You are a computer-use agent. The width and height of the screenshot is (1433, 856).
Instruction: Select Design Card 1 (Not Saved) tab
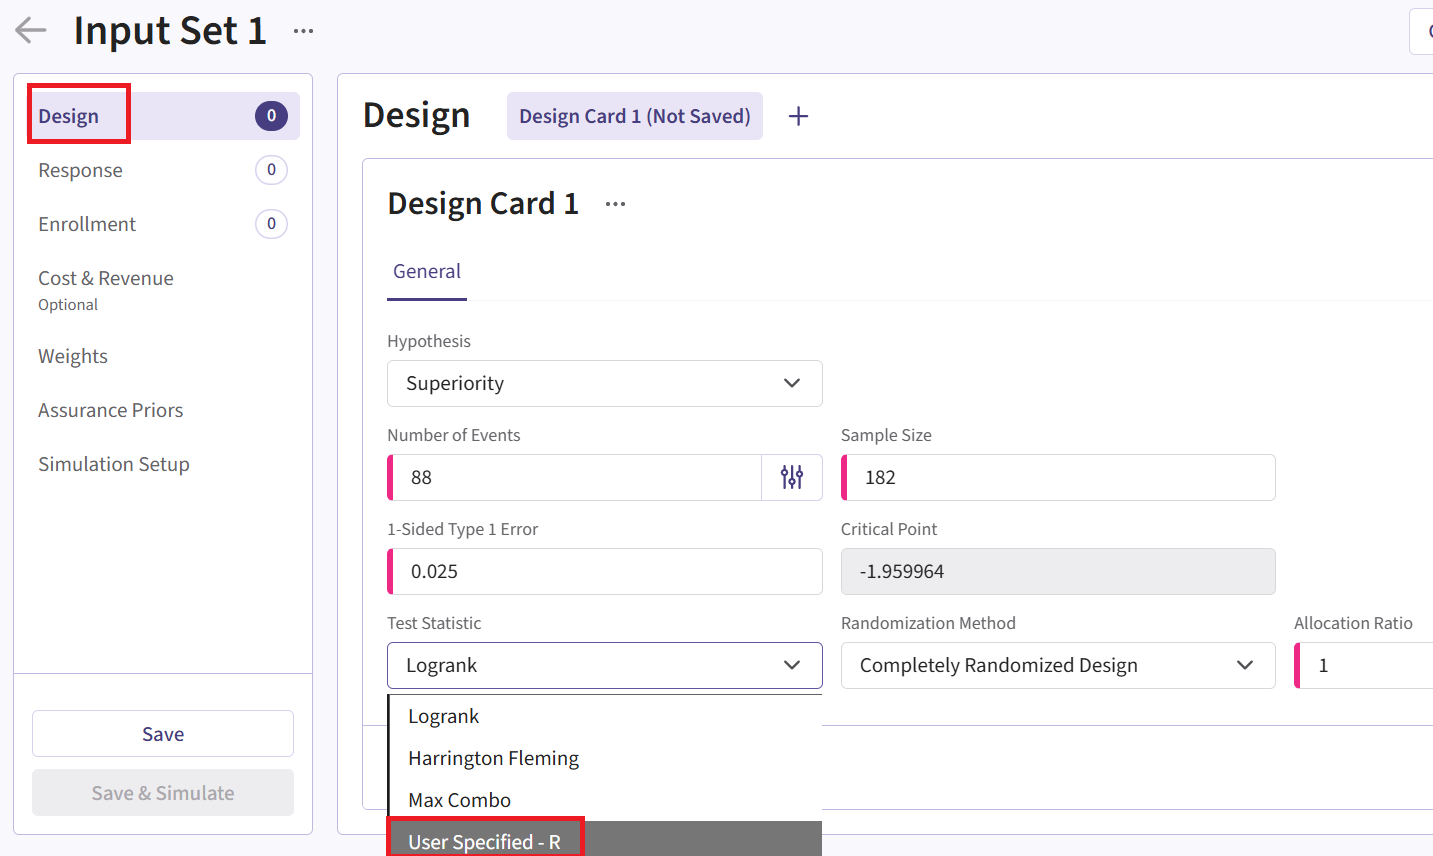[634, 116]
